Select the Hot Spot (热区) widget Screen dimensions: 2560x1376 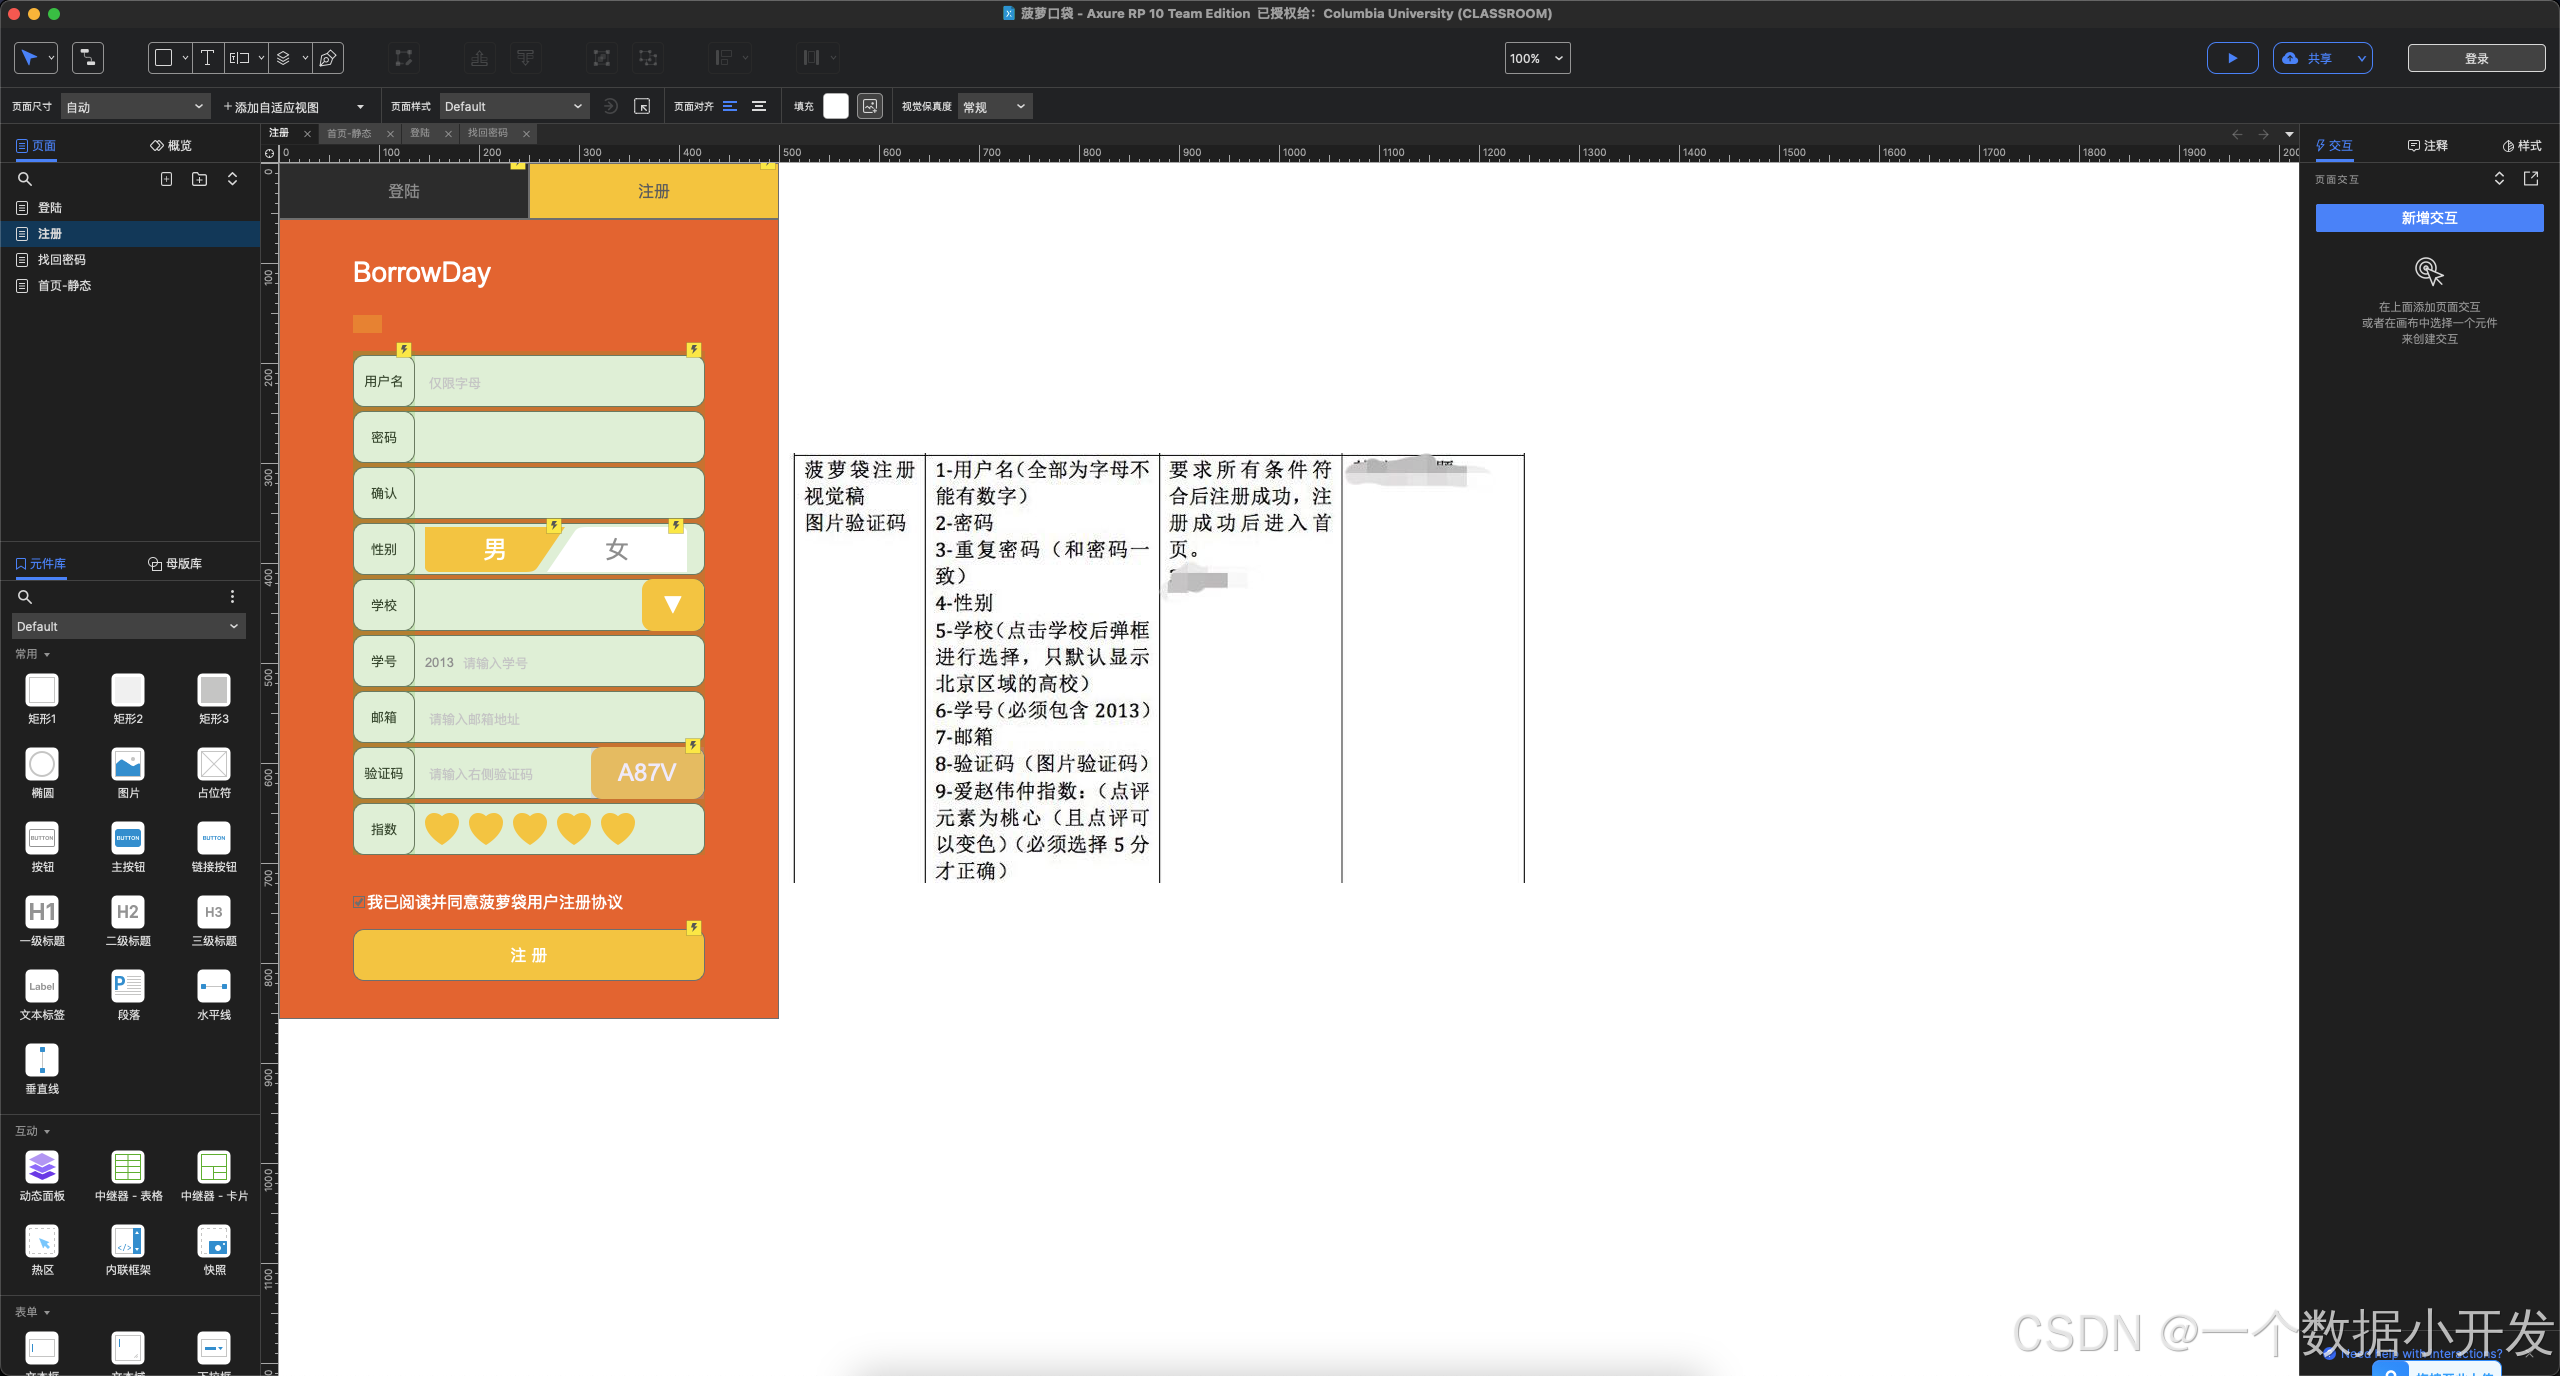pos(42,1241)
